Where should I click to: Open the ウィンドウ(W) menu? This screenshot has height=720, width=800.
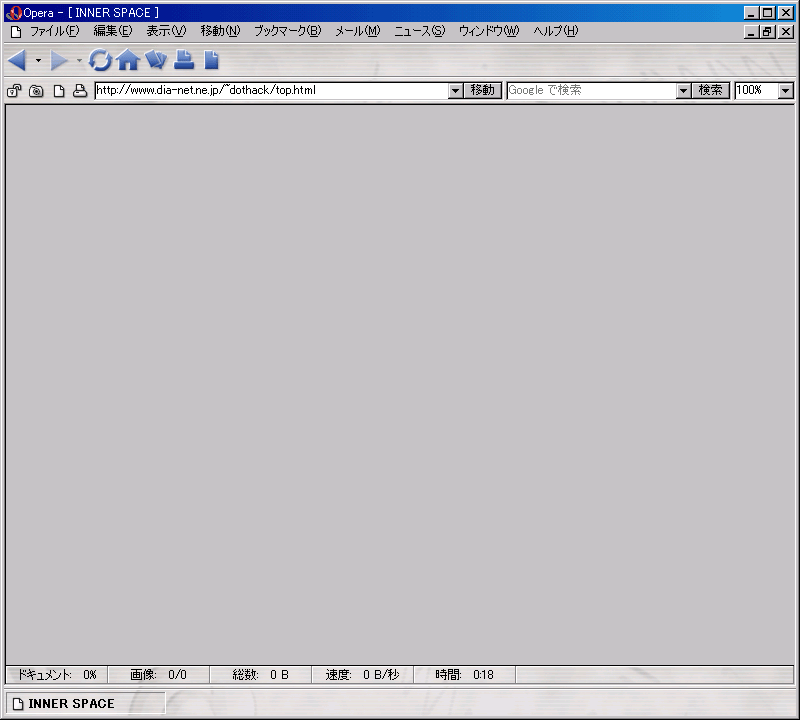coord(489,31)
